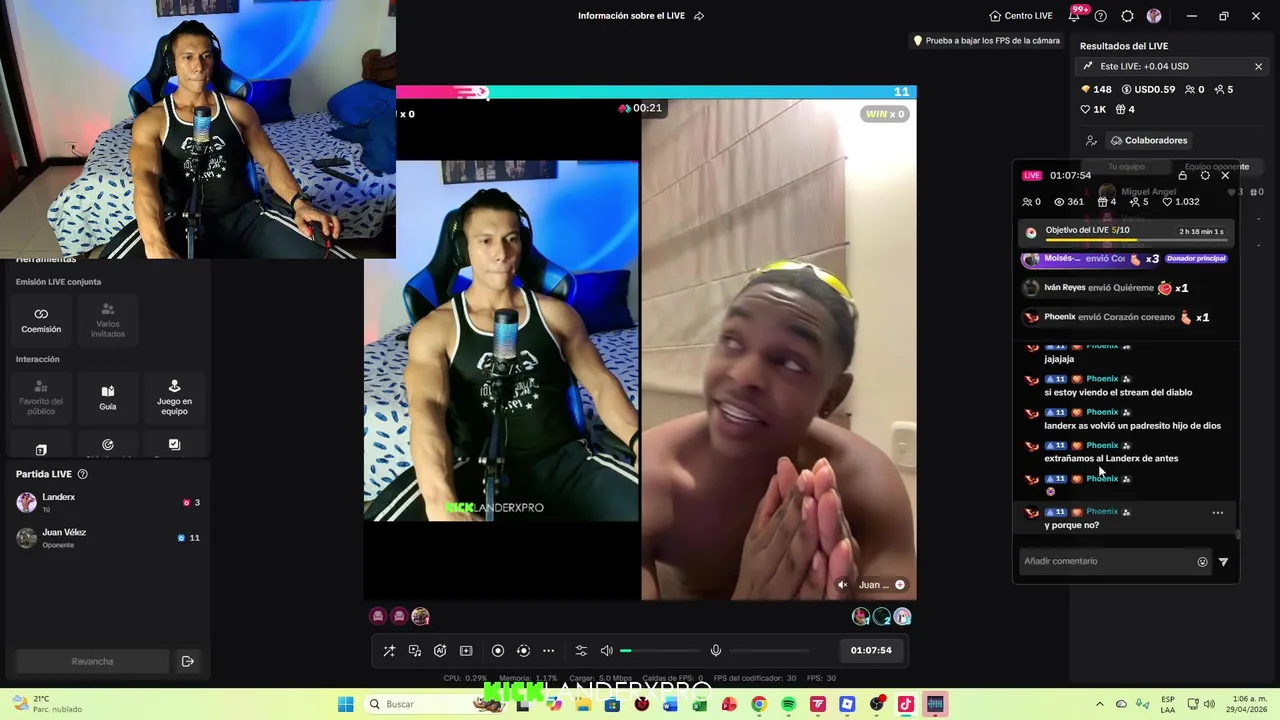This screenshot has height=720, width=1280.
Task: Open the audio mixer settings sliders icon
Action: (x=581, y=651)
